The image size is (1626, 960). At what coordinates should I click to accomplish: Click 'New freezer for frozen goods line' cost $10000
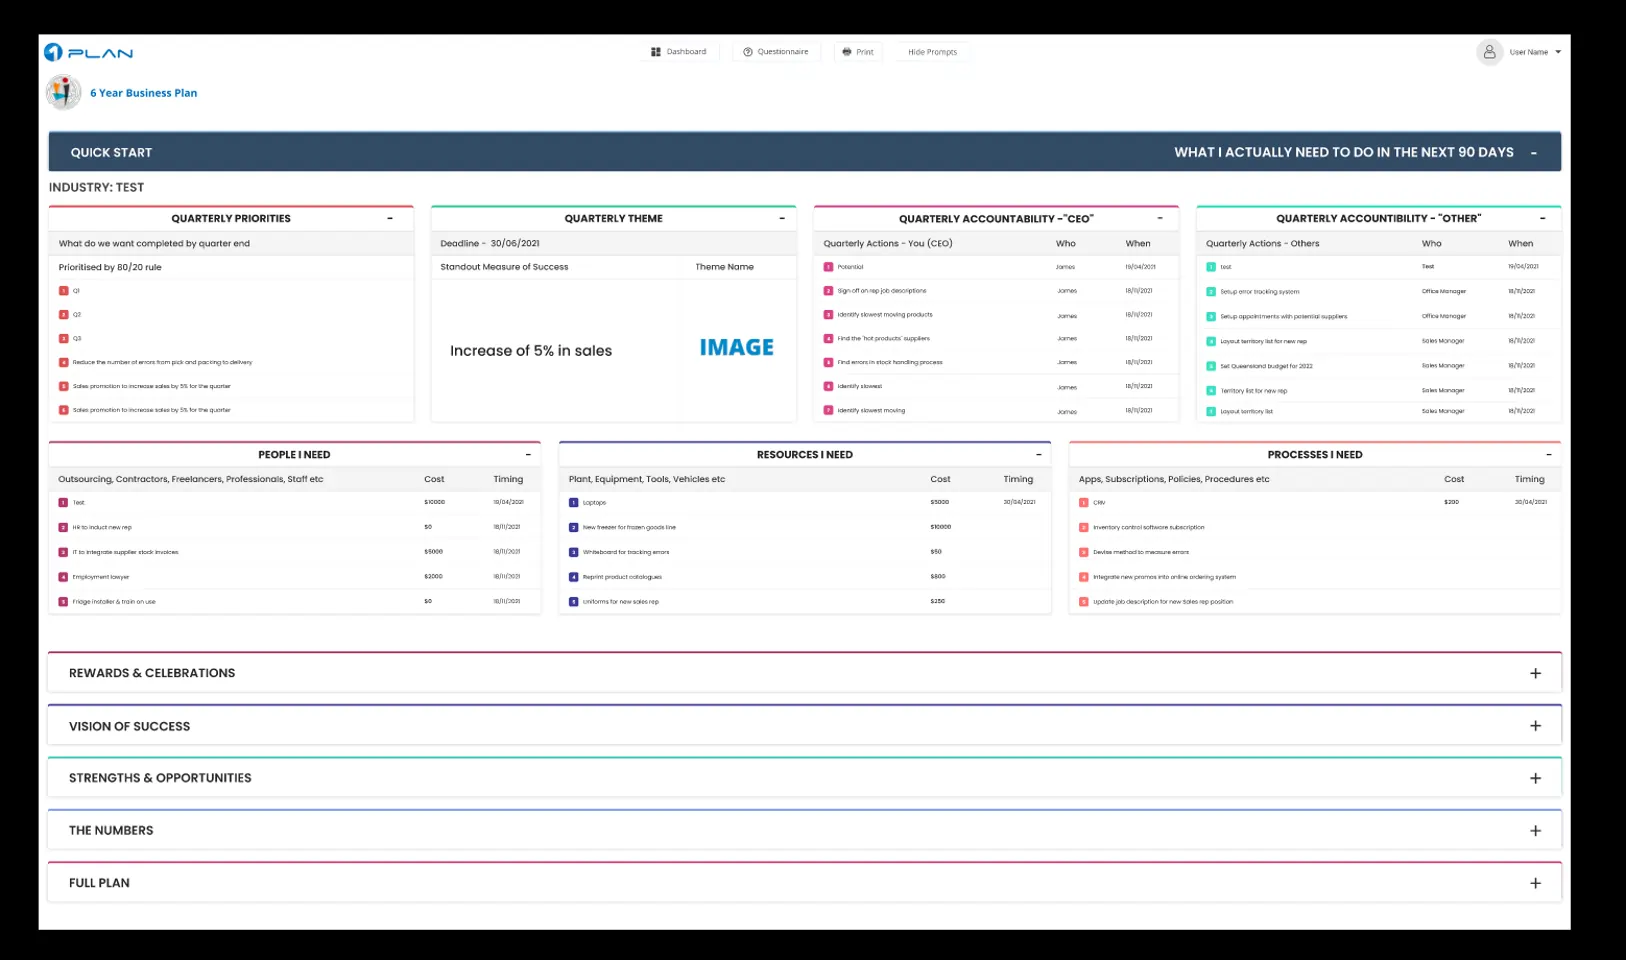point(941,527)
